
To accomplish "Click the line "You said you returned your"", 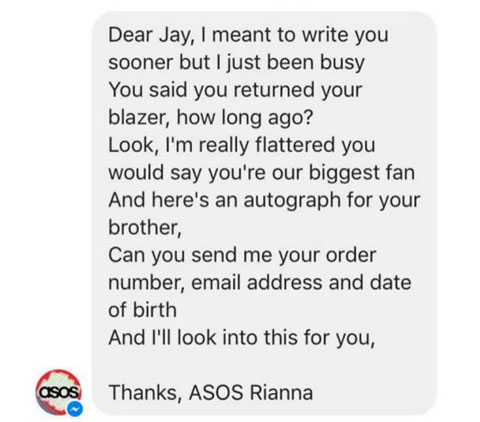I will coord(235,90).
